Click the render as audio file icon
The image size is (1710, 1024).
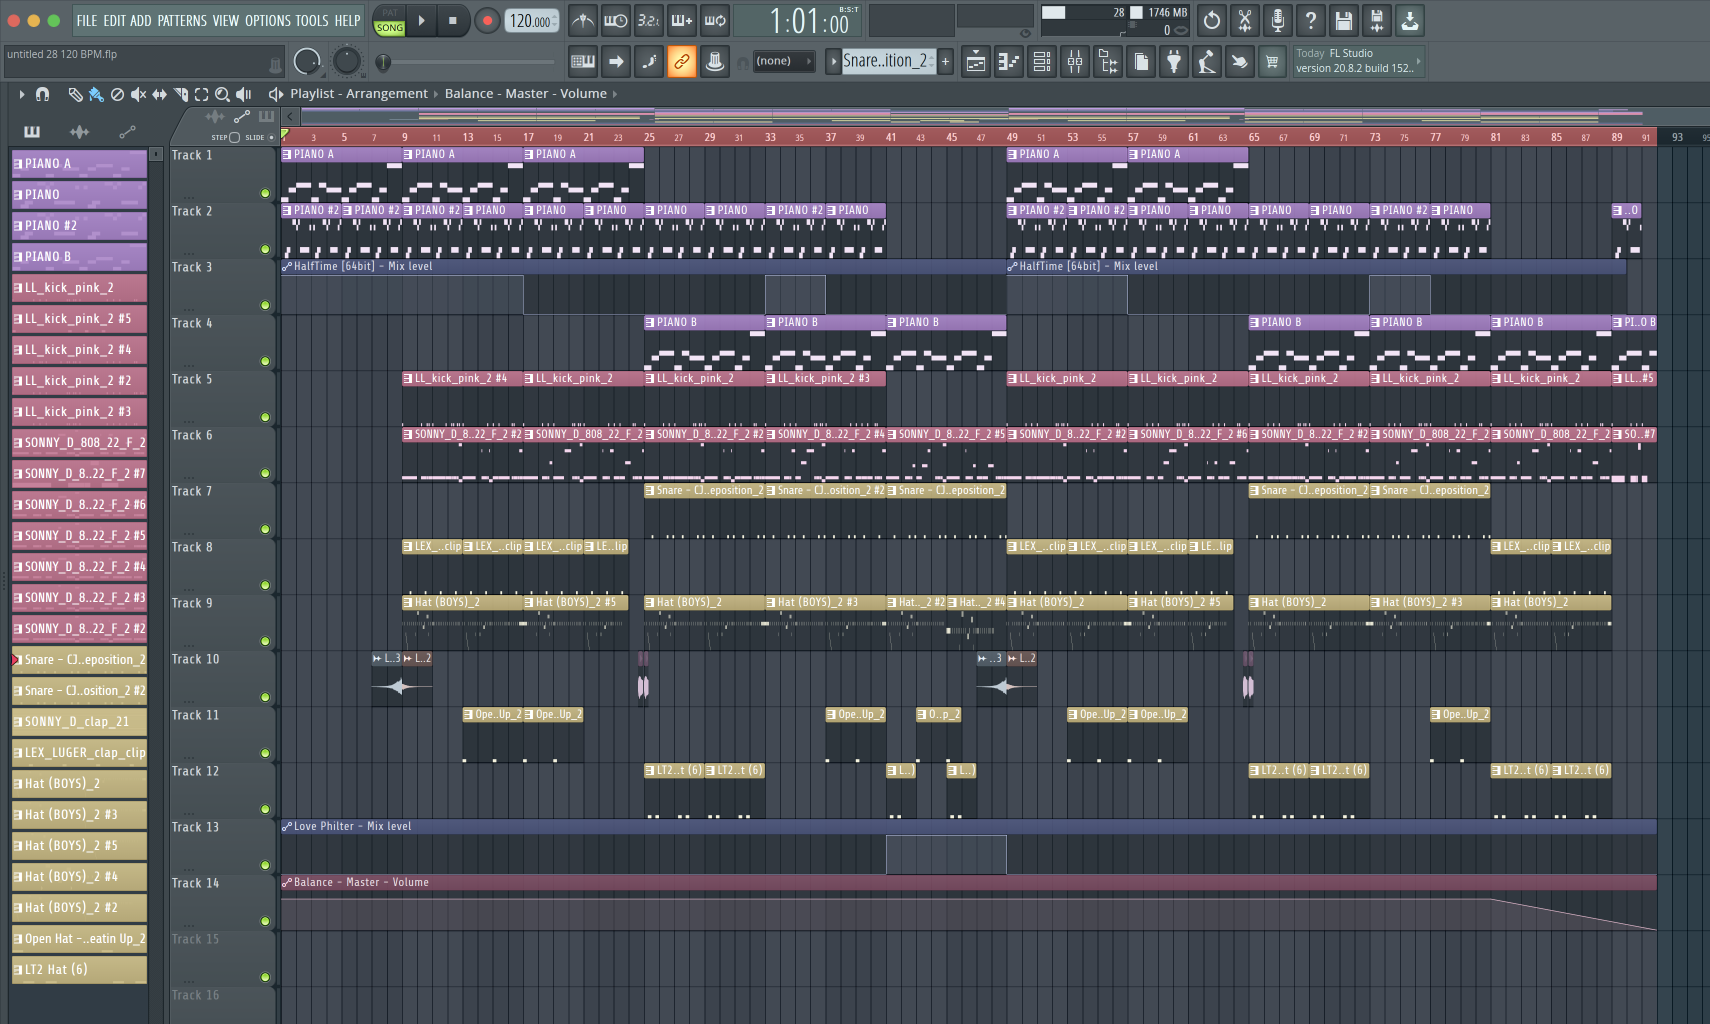point(1377,20)
